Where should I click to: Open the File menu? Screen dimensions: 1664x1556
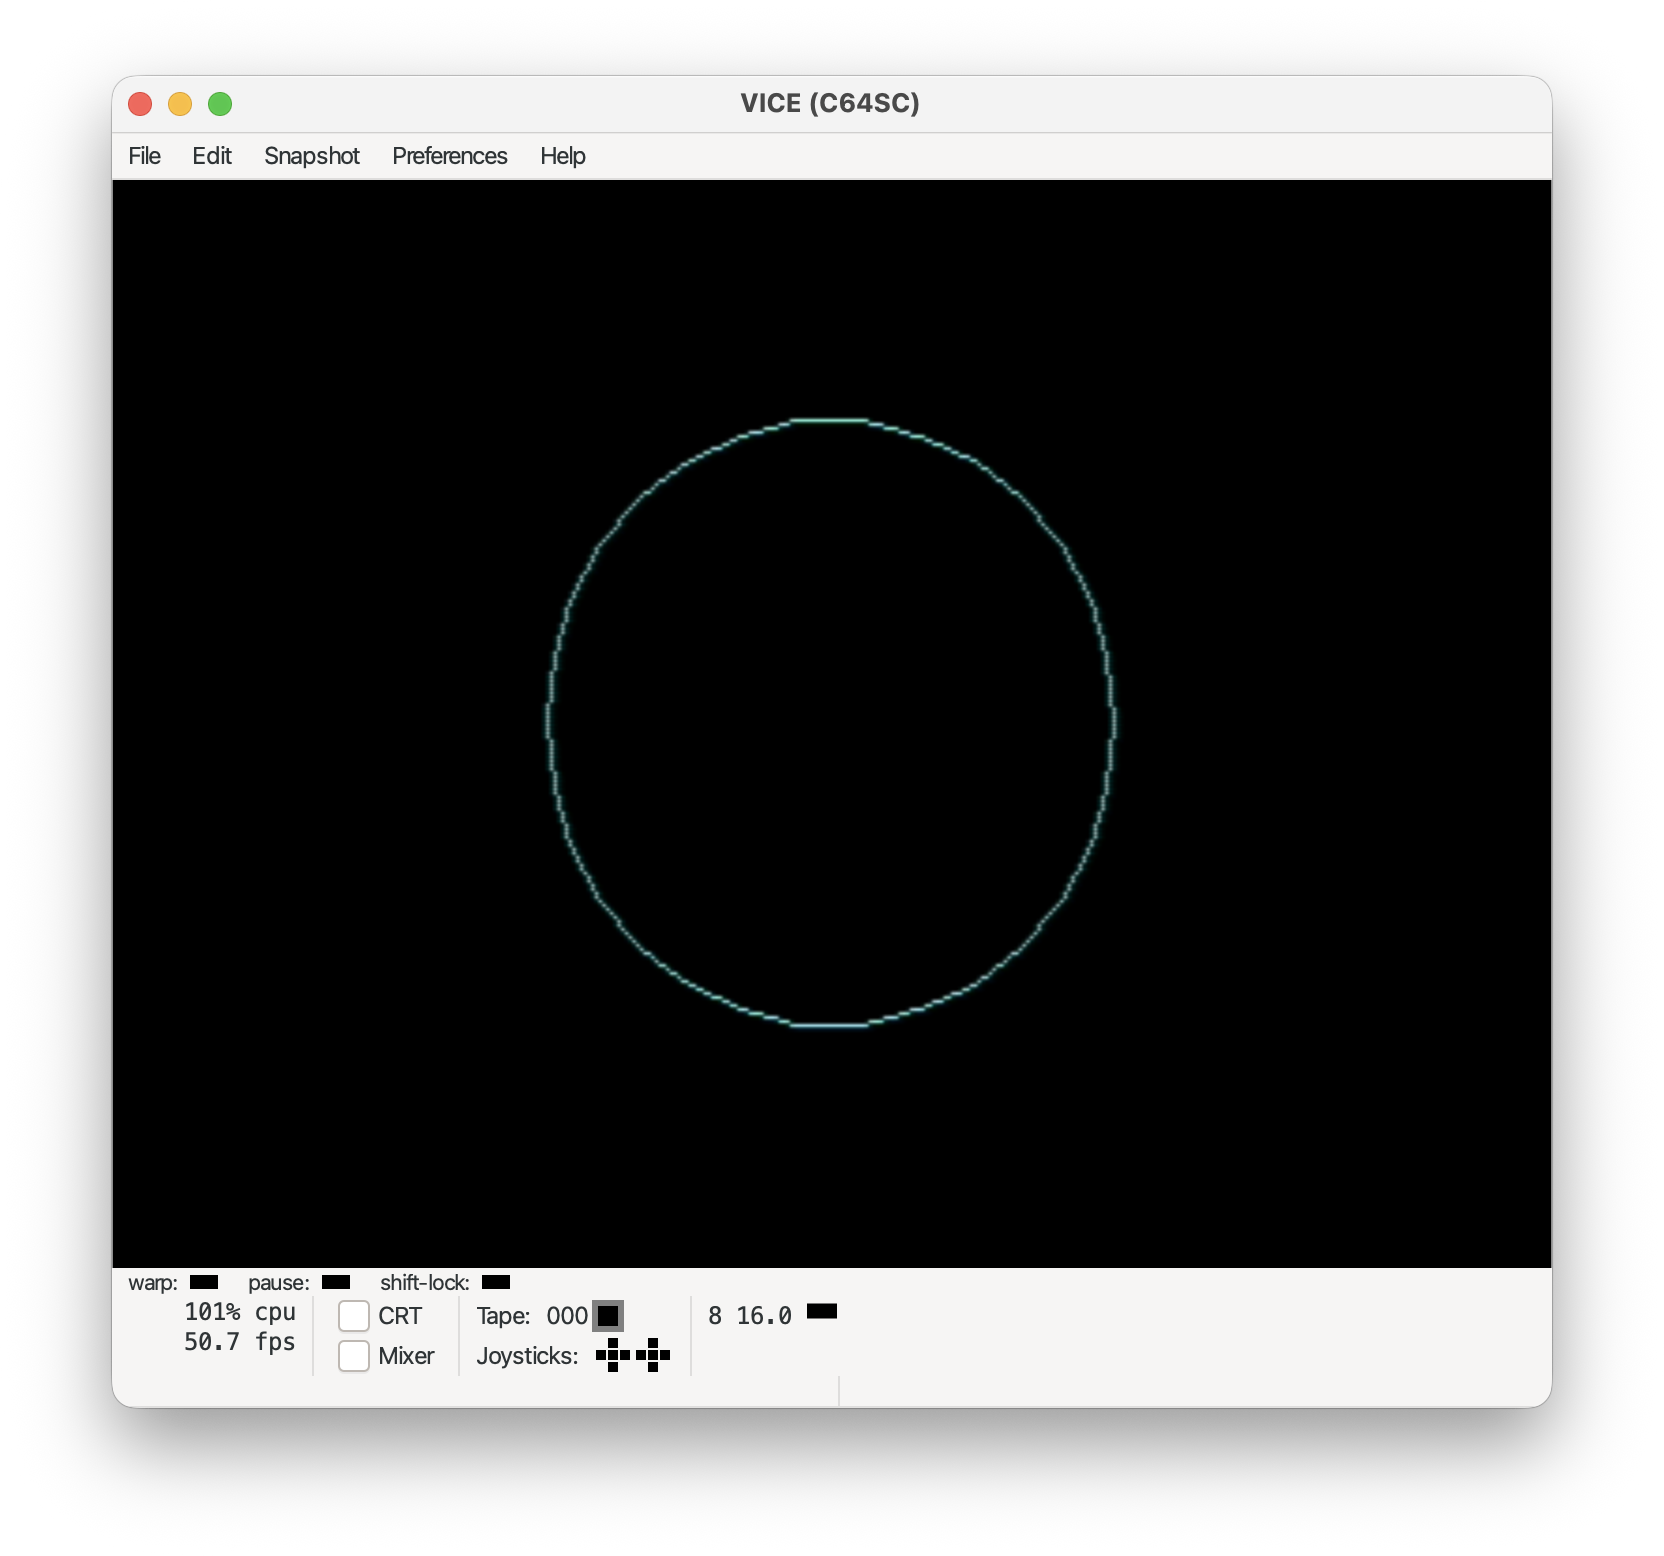[x=145, y=156]
